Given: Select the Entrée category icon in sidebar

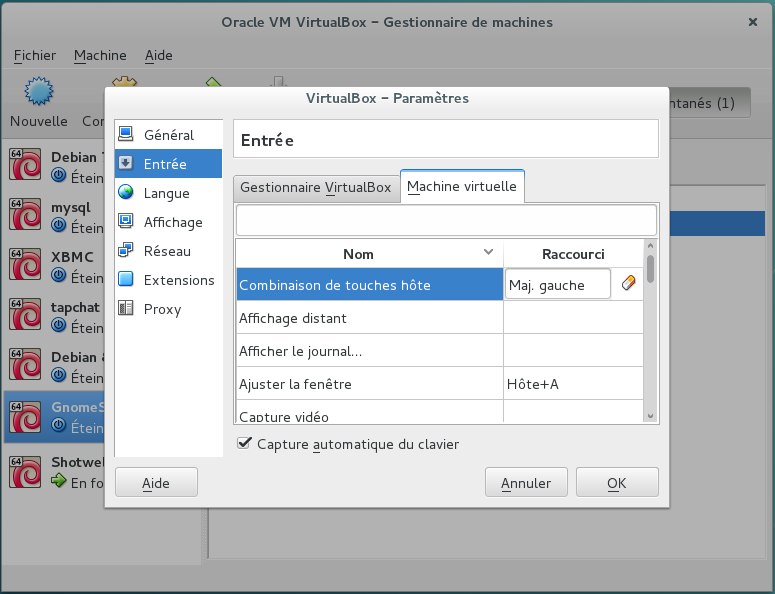Looking at the screenshot, I should [126, 163].
